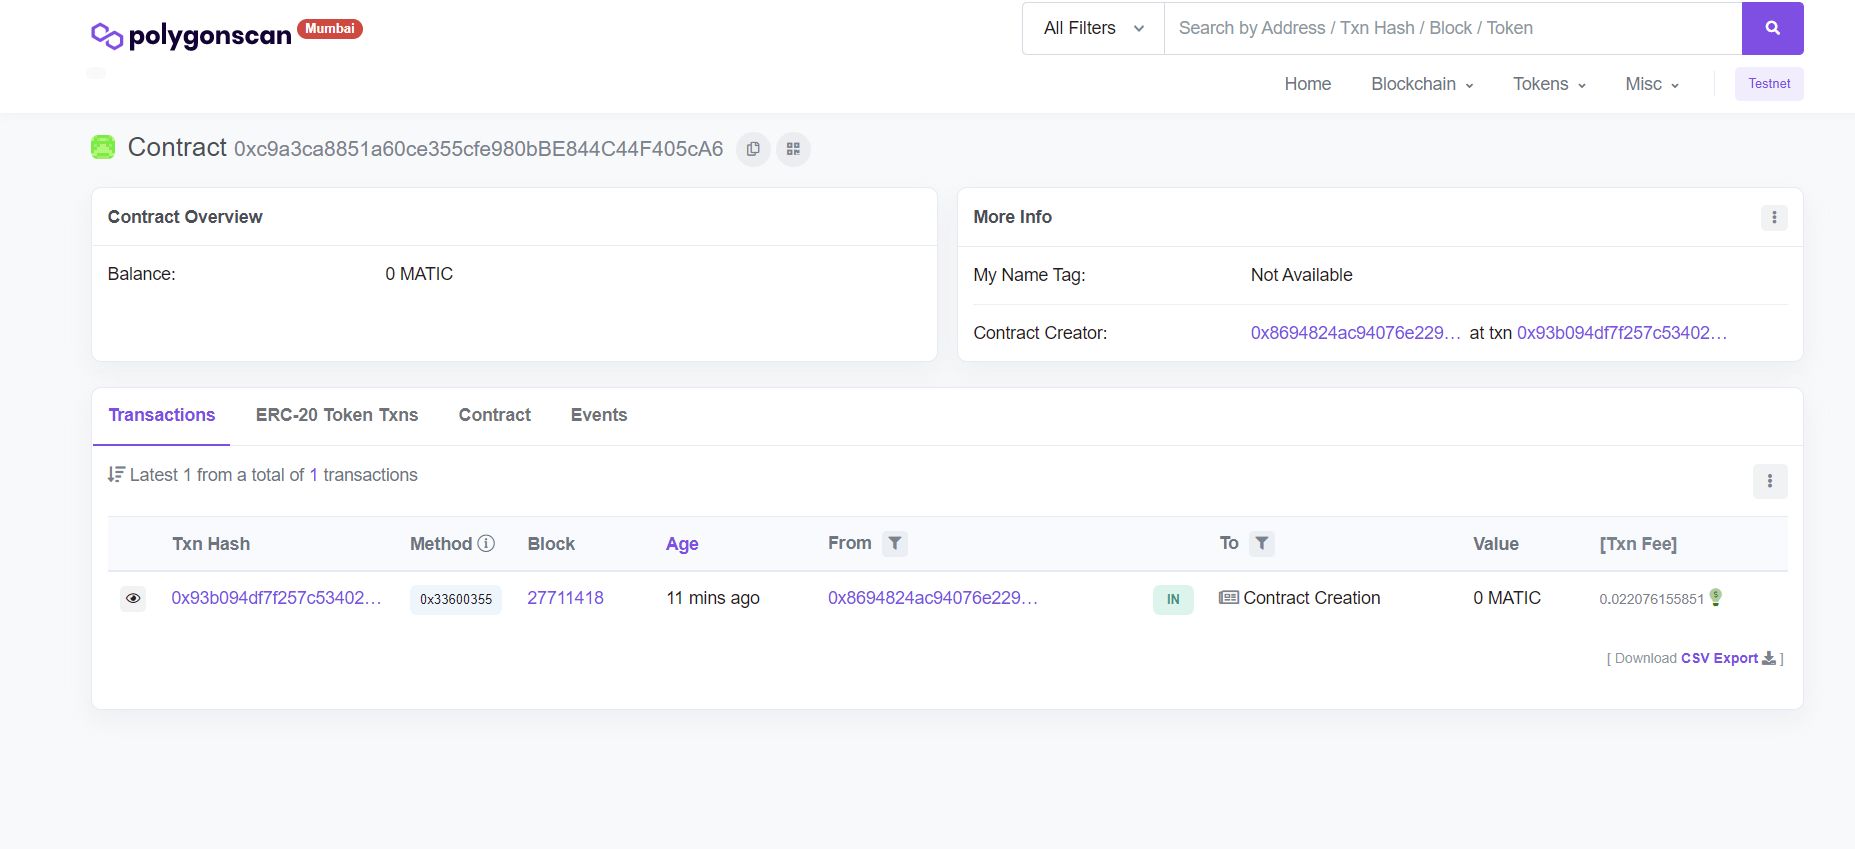Click the magnifier search button
The image size is (1855, 849).
1772,28
